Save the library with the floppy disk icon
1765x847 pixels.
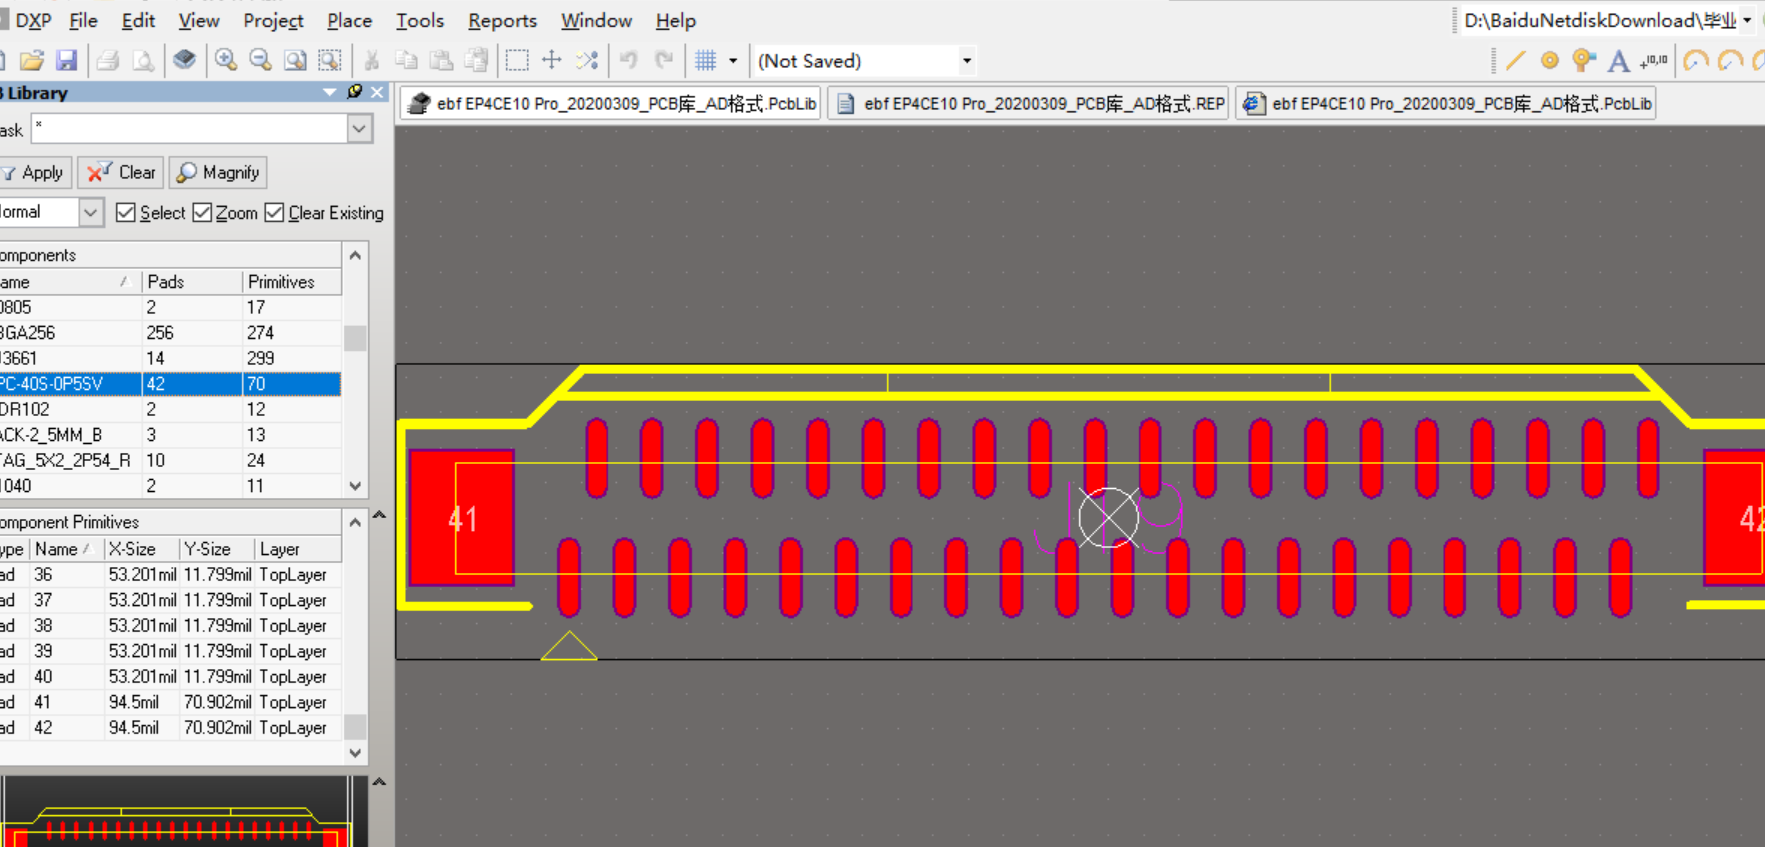(66, 61)
